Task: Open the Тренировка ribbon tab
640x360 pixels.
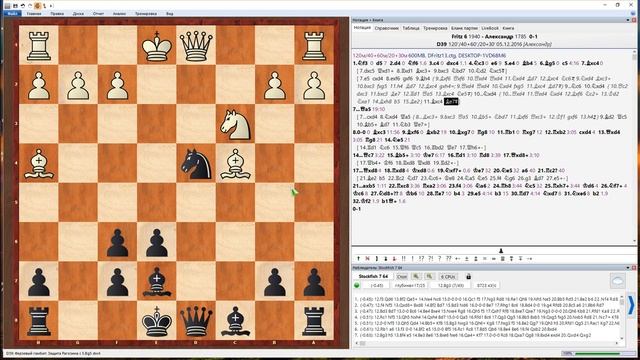Action: click(x=146, y=13)
